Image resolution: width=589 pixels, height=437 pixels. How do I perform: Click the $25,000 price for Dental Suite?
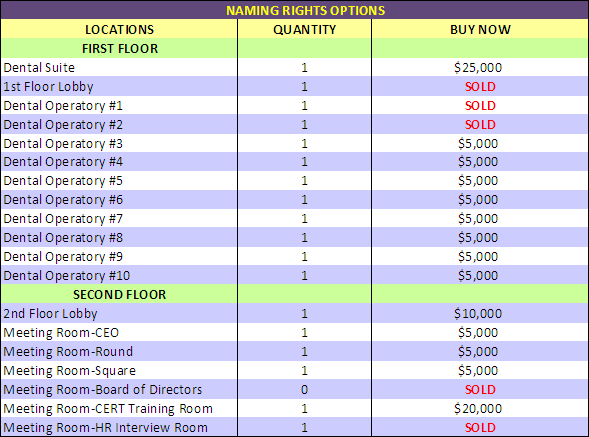coord(478,68)
